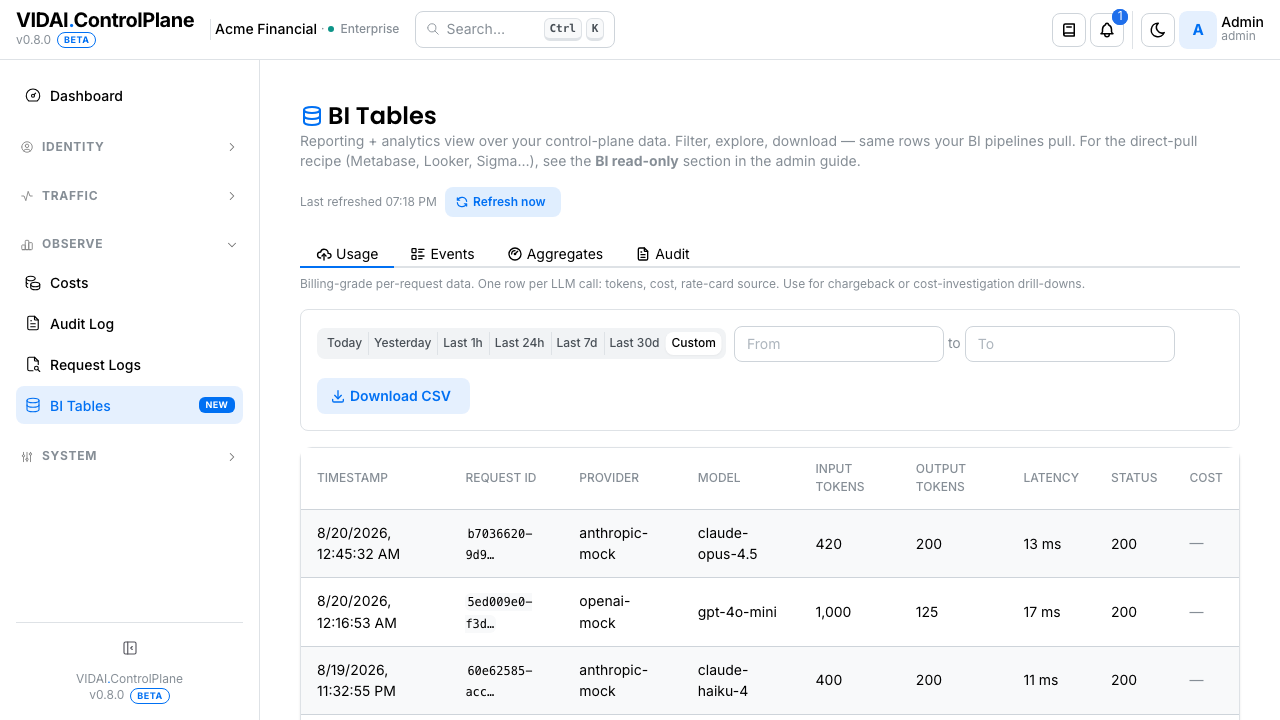Click the VIDAI.ControlPlane logo title
This screenshot has height=720, width=1280.
point(105,20)
